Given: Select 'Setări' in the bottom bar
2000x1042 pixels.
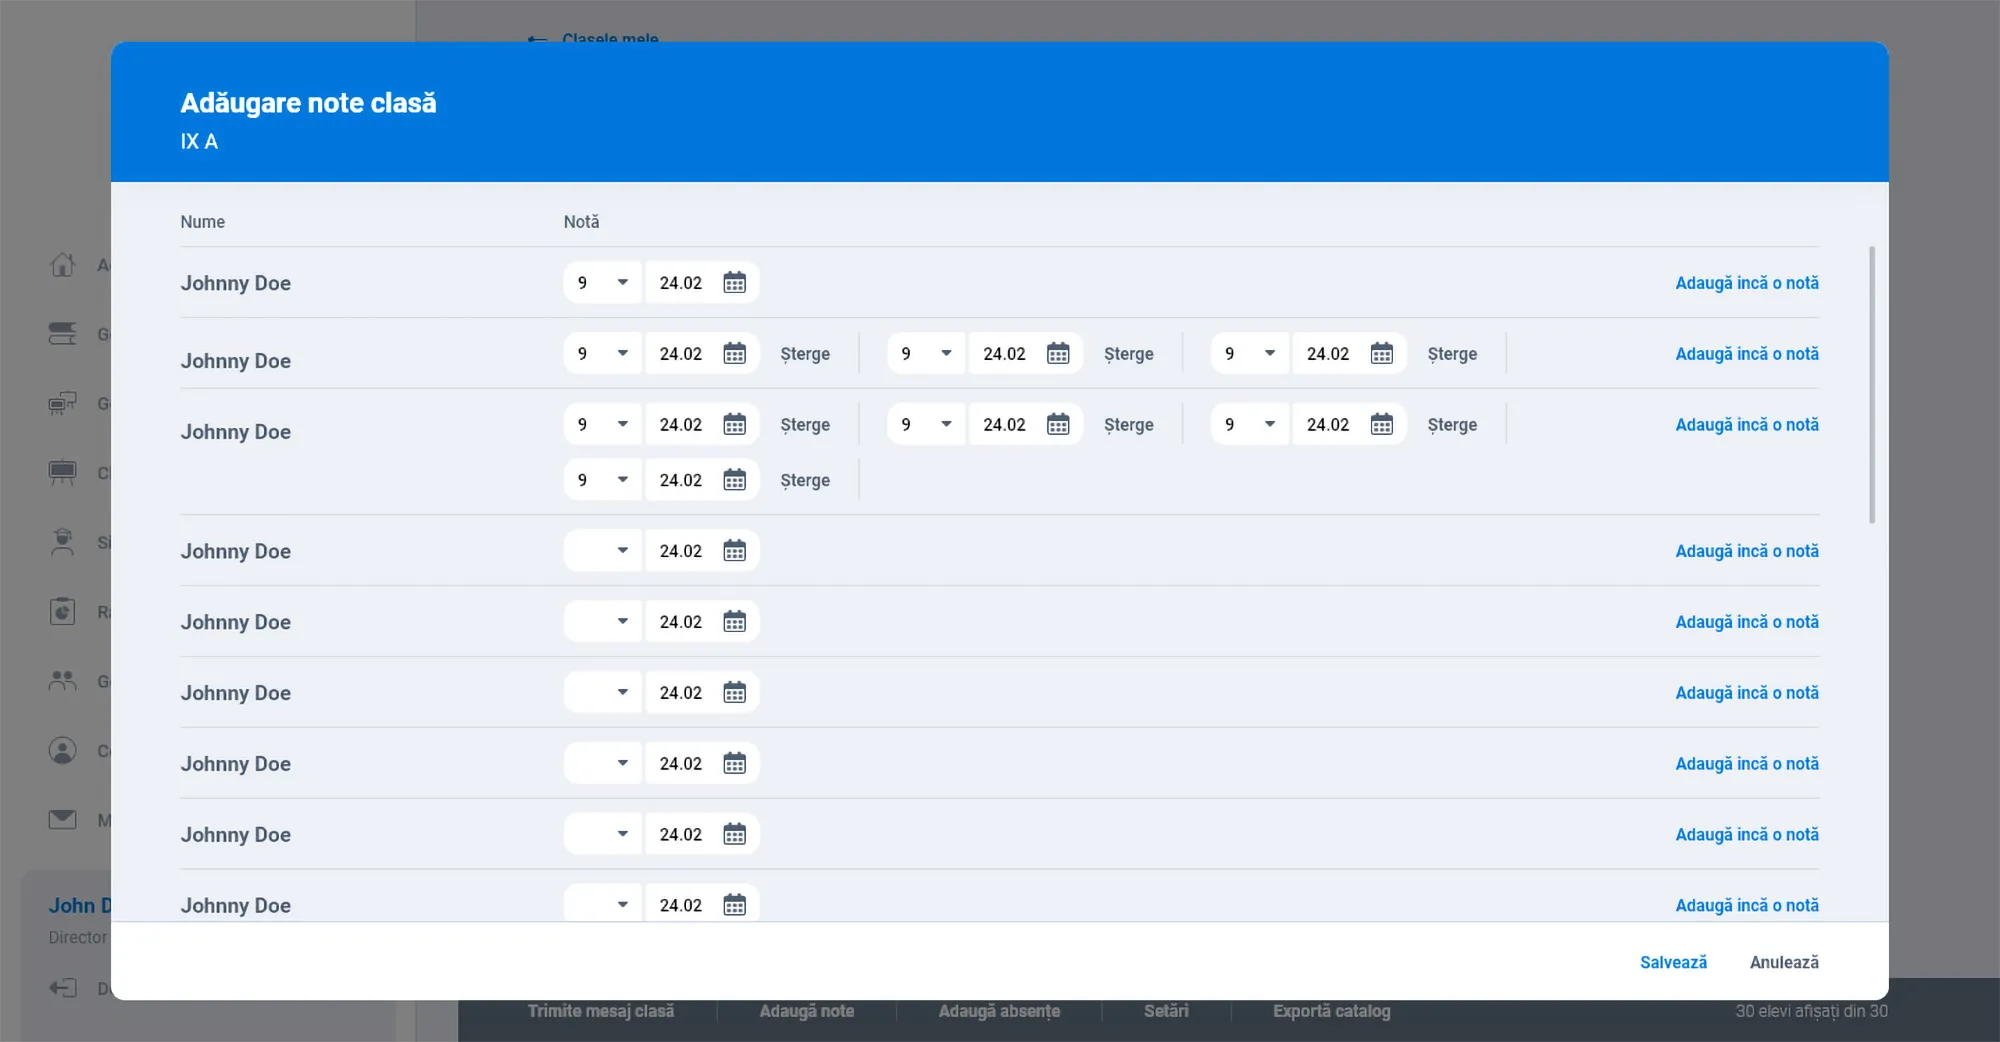Looking at the screenshot, I should [1166, 1011].
